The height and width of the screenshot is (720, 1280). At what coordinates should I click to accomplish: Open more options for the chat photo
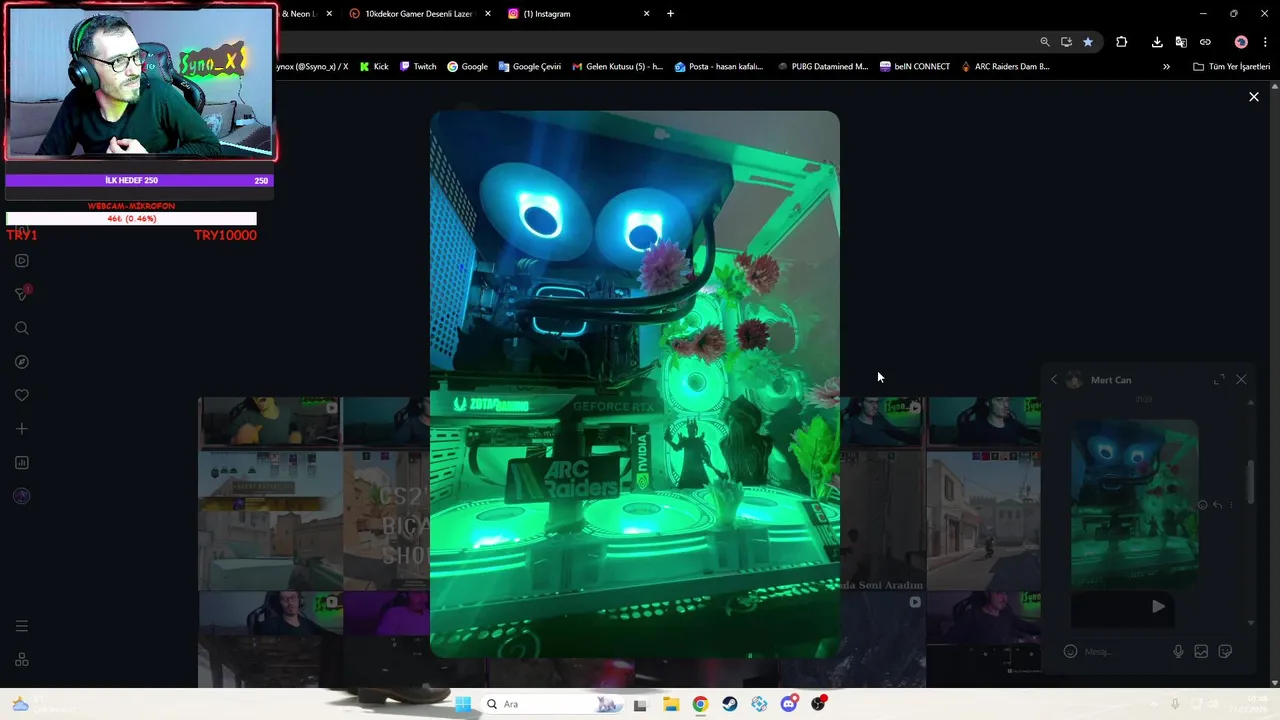pyautogui.click(x=1231, y=505)
